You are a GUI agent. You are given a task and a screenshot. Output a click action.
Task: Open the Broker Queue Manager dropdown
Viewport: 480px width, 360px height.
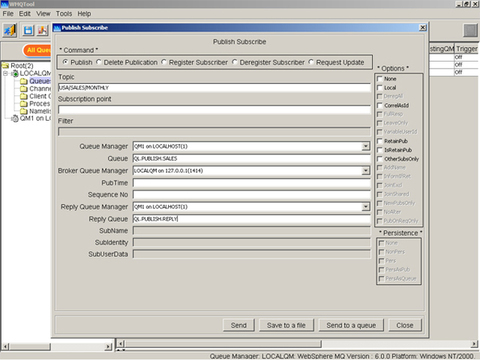click(366, 171)
